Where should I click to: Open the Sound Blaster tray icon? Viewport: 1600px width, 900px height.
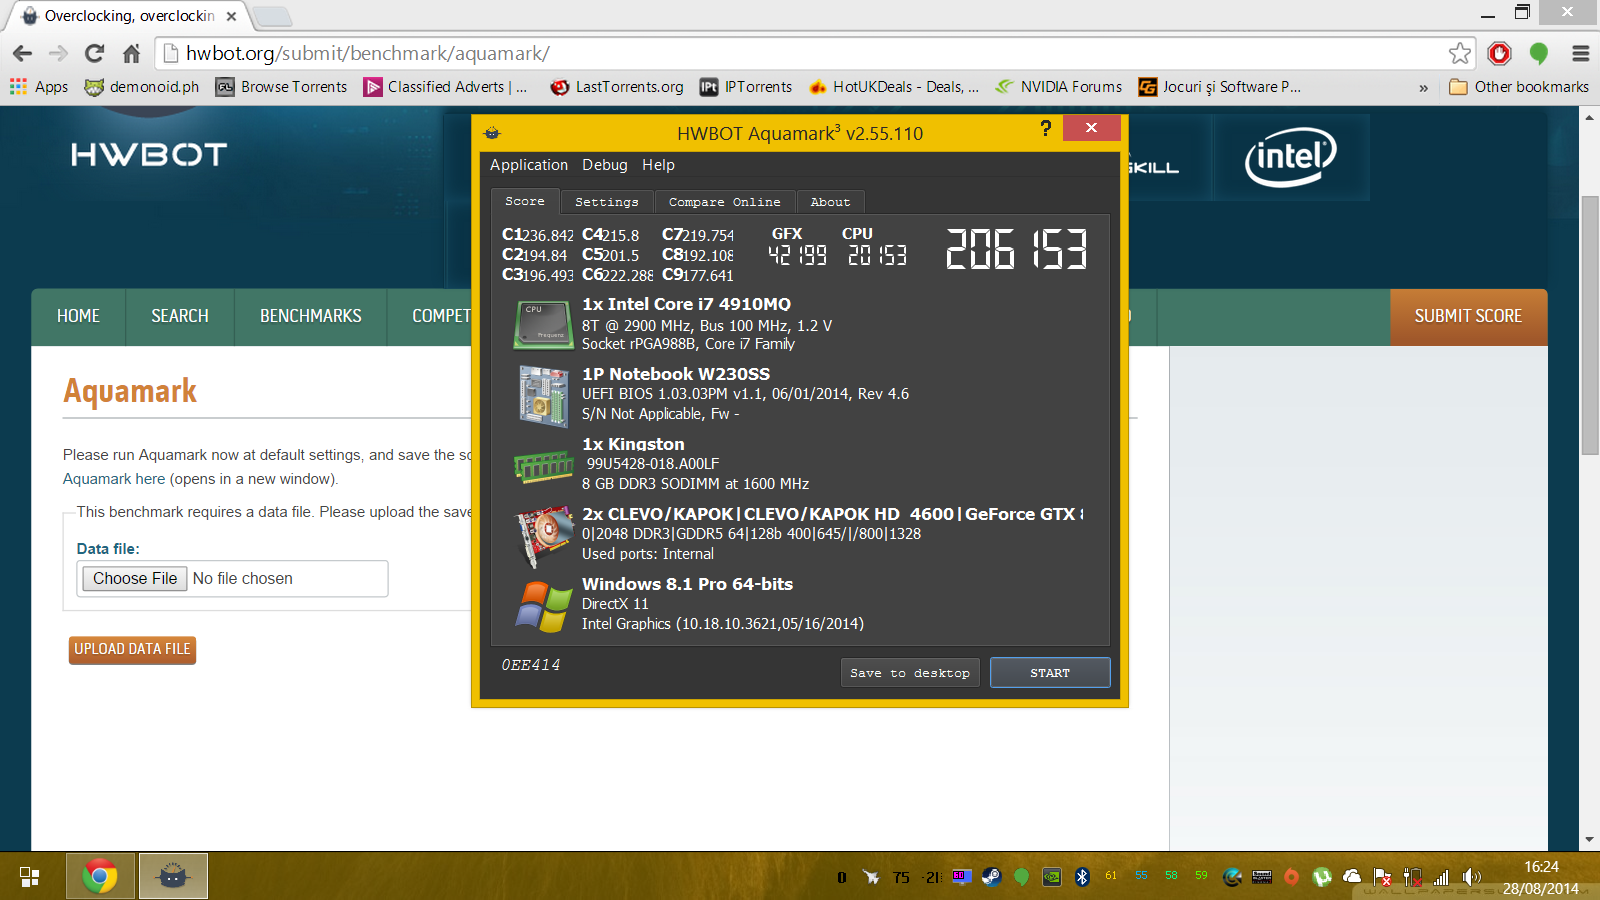tap(1262, 877)
